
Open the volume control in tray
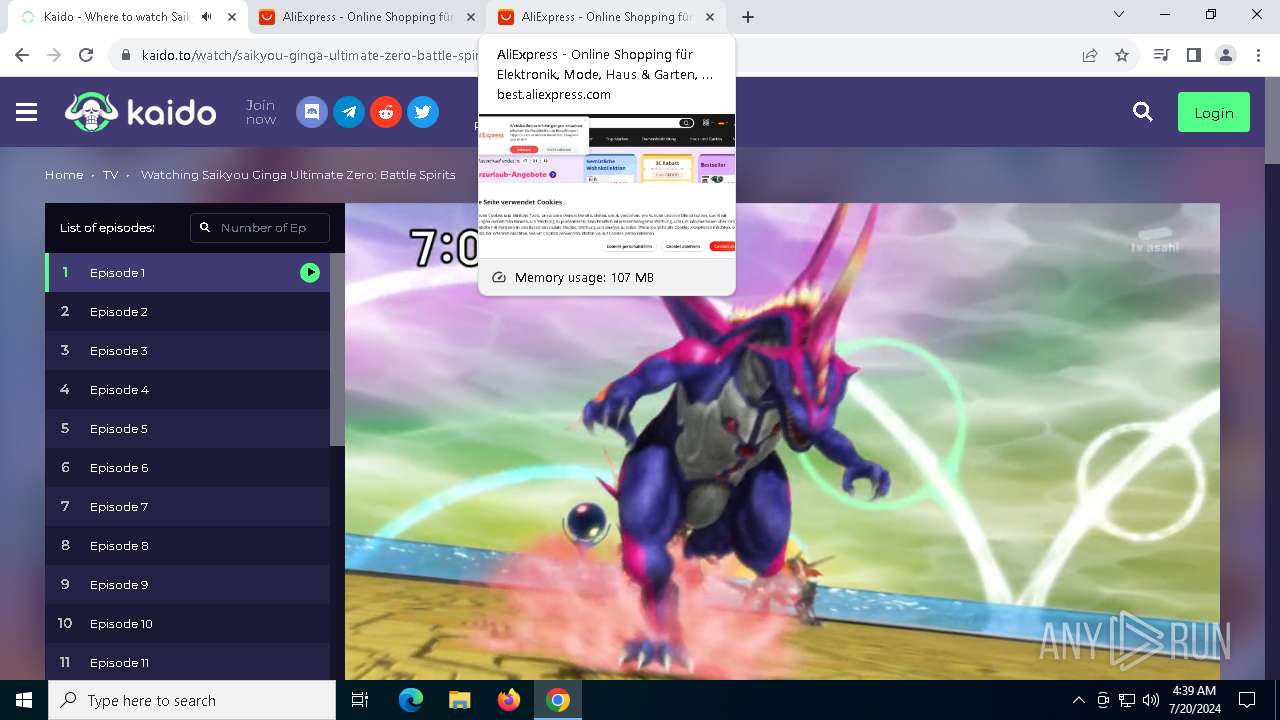point(1151,700)
